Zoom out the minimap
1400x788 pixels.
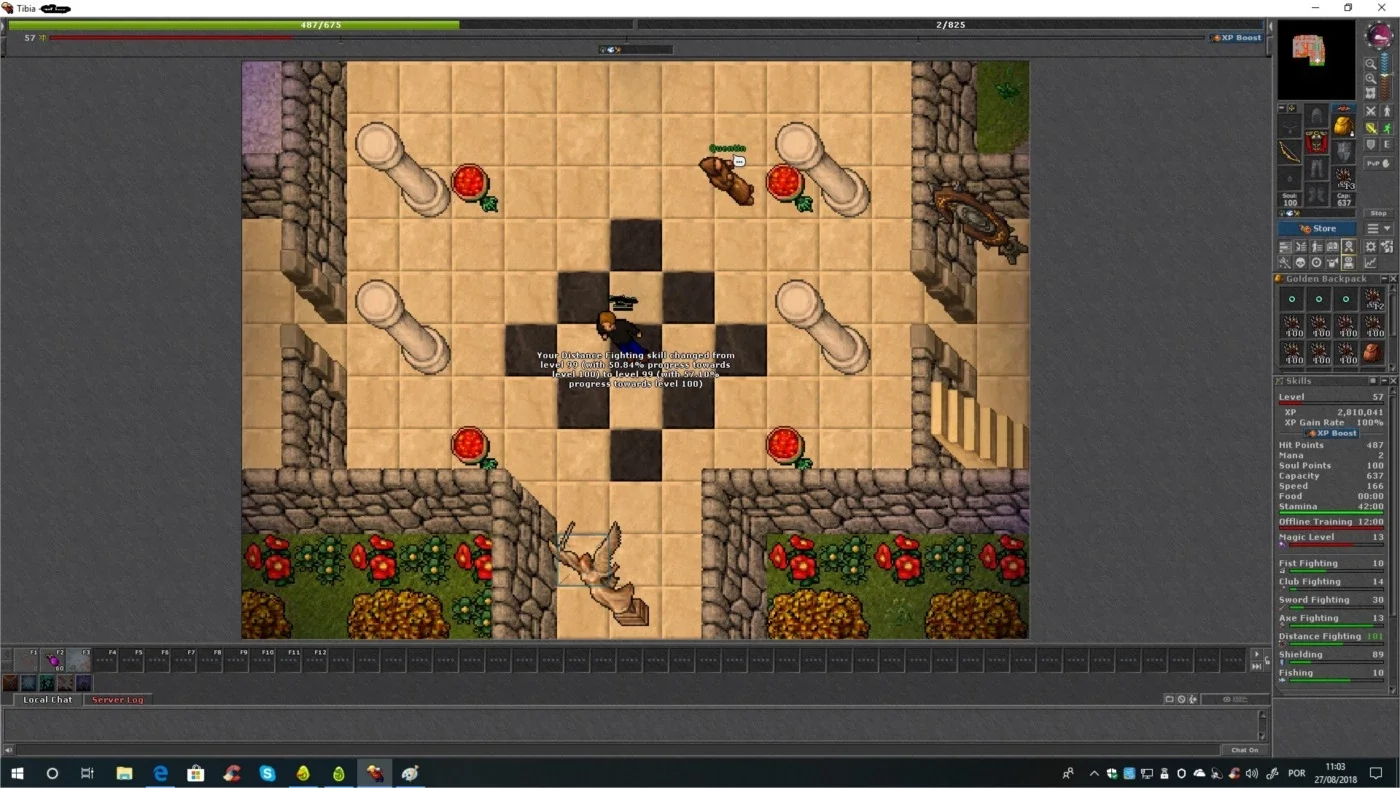(1371, 64)
